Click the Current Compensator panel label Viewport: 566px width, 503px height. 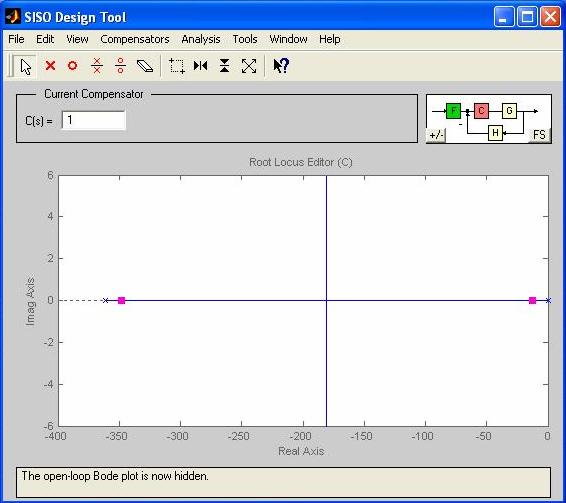(x=93, y=94)
